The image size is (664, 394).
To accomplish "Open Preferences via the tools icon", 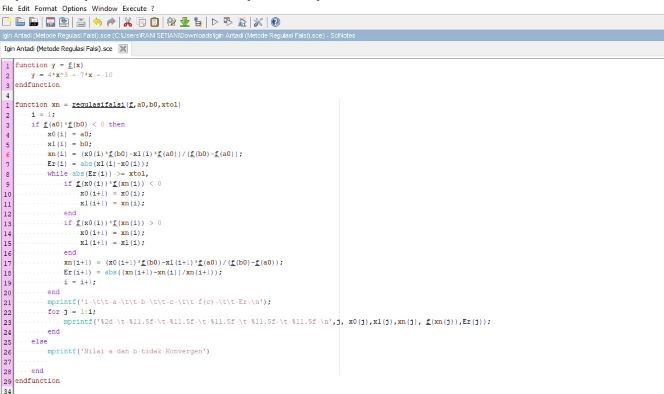I will [x=258, y=22].
